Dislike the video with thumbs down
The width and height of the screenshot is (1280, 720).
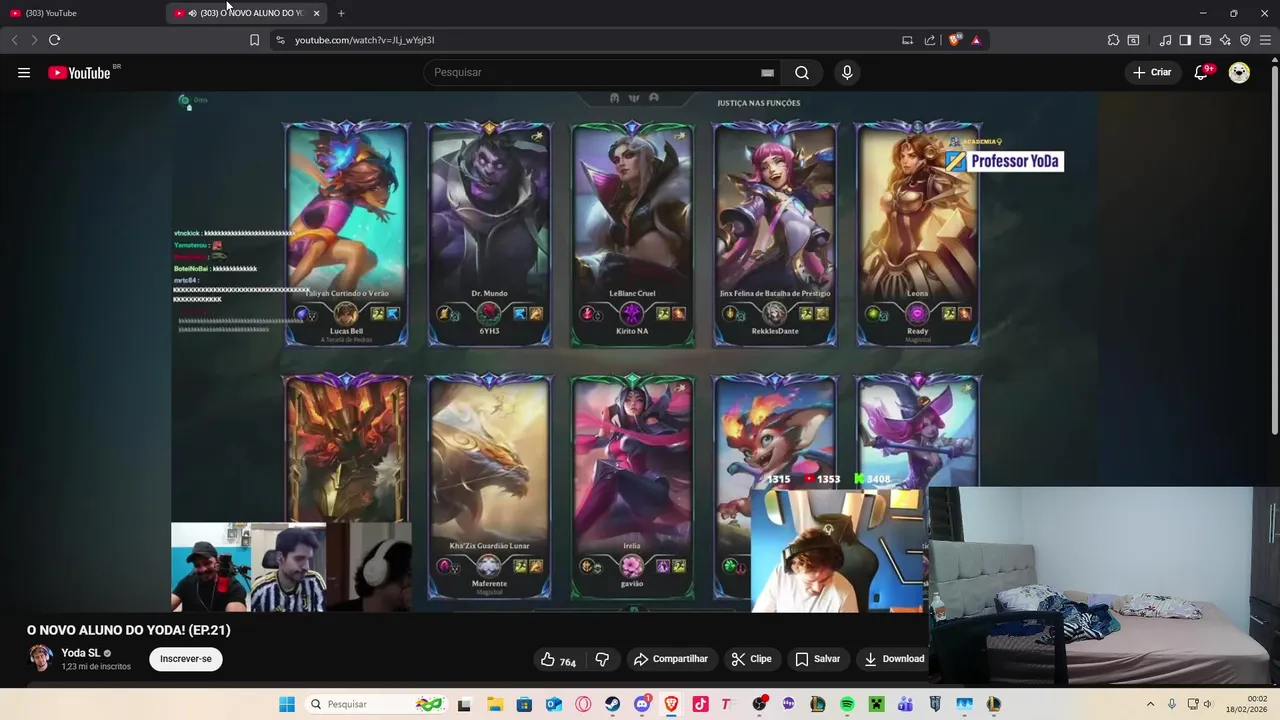[602, 659]
